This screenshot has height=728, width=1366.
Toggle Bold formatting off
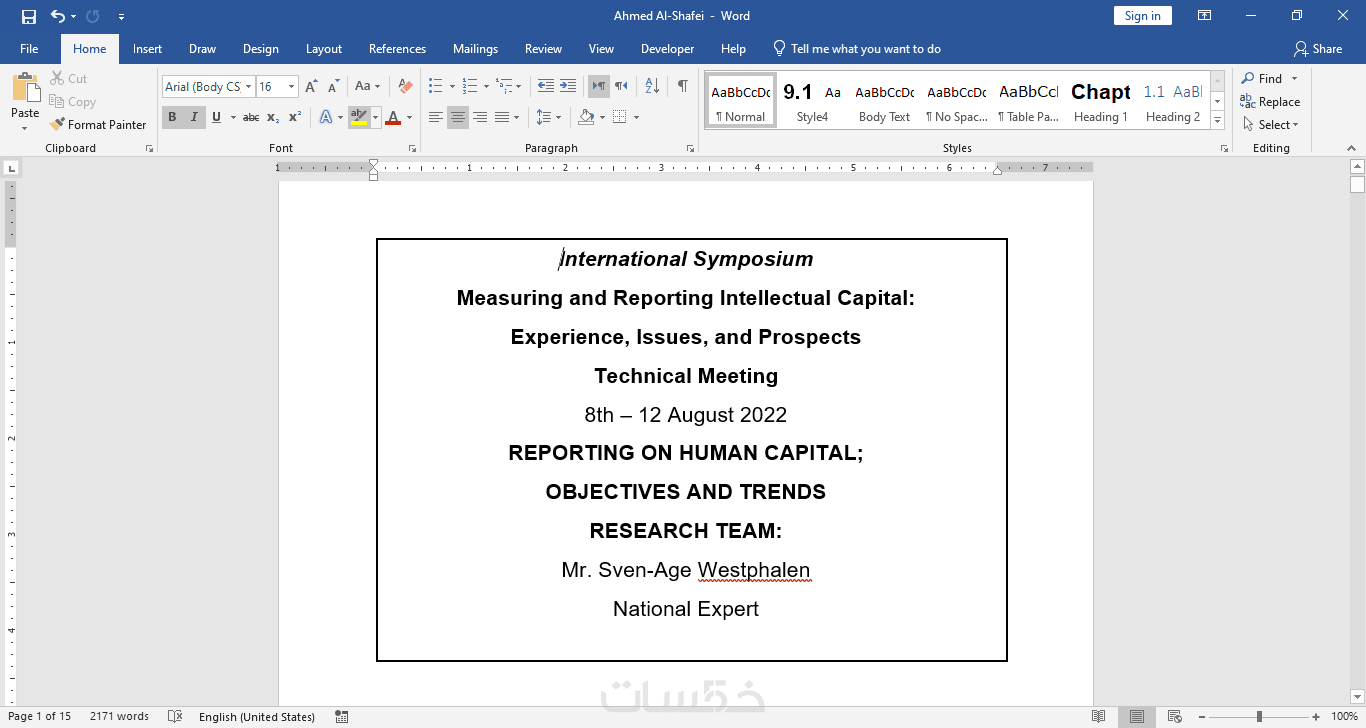click(172, 118)
